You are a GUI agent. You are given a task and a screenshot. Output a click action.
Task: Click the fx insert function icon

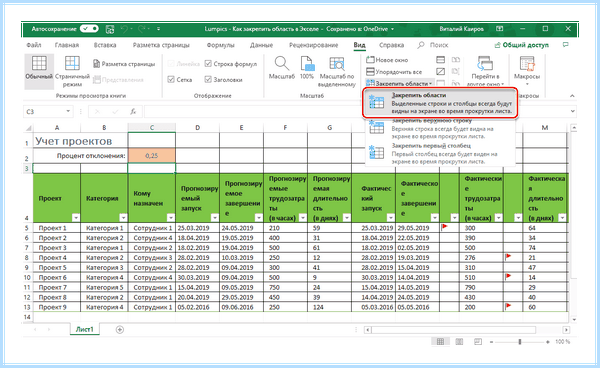[133, 112]
